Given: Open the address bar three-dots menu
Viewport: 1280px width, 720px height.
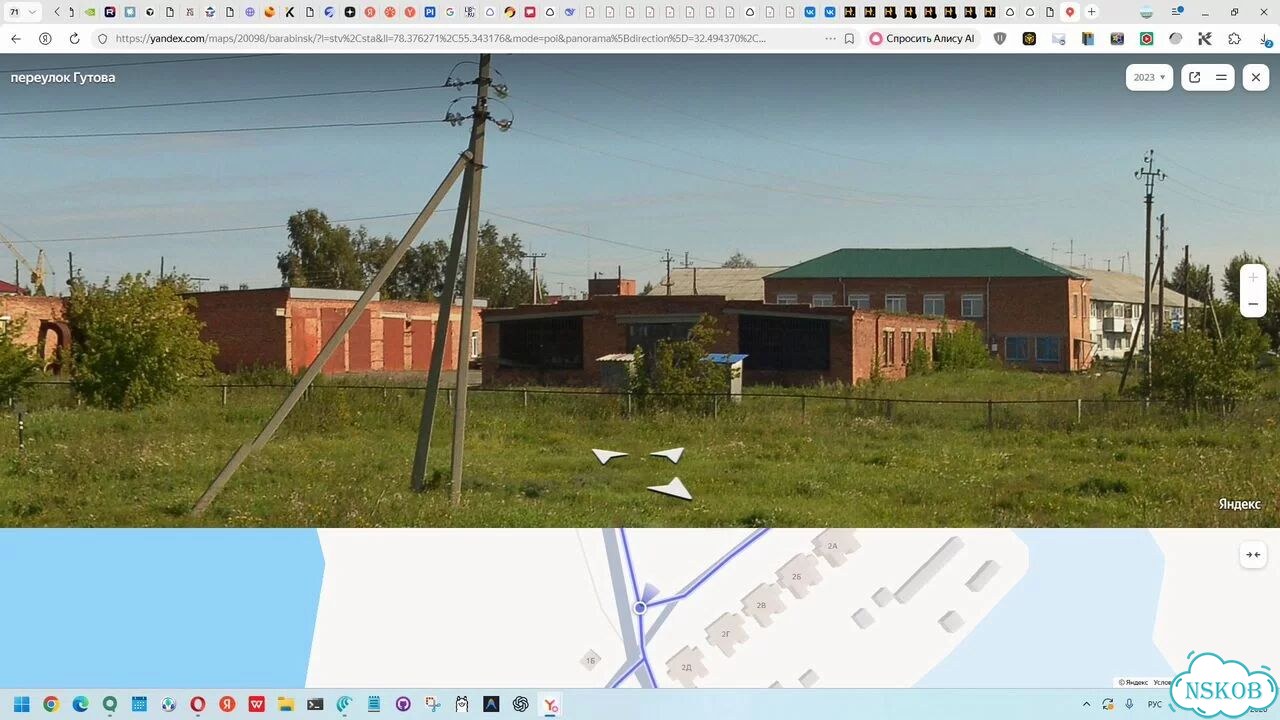Looking at the screenshot, I should [830, 38].
